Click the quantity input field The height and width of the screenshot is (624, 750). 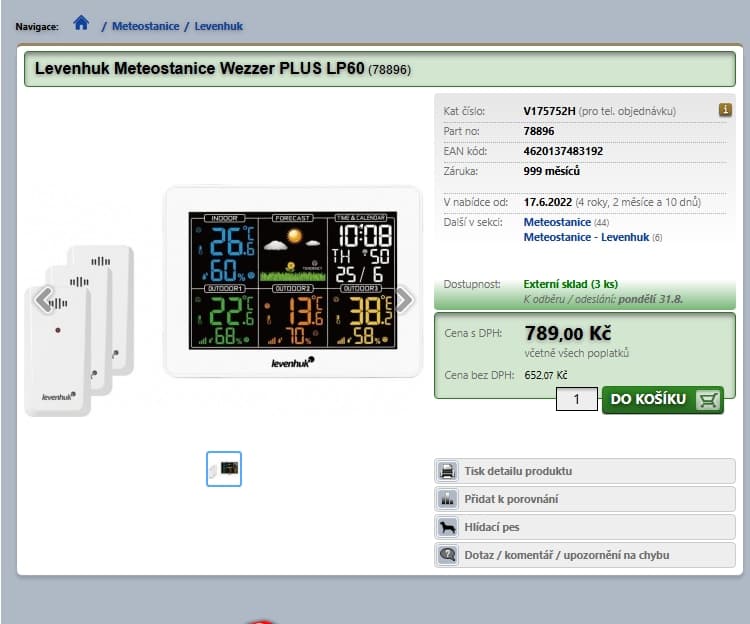(576, 399)
